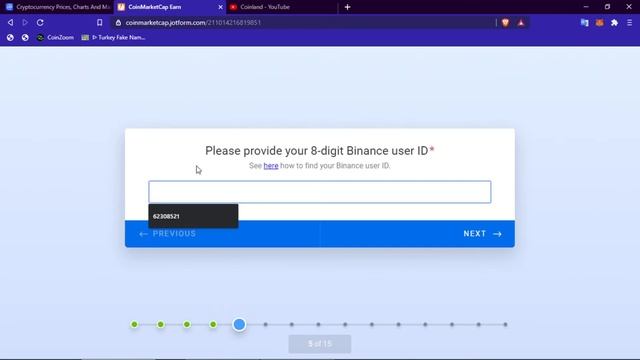Click the browser forward arrow

25,22
